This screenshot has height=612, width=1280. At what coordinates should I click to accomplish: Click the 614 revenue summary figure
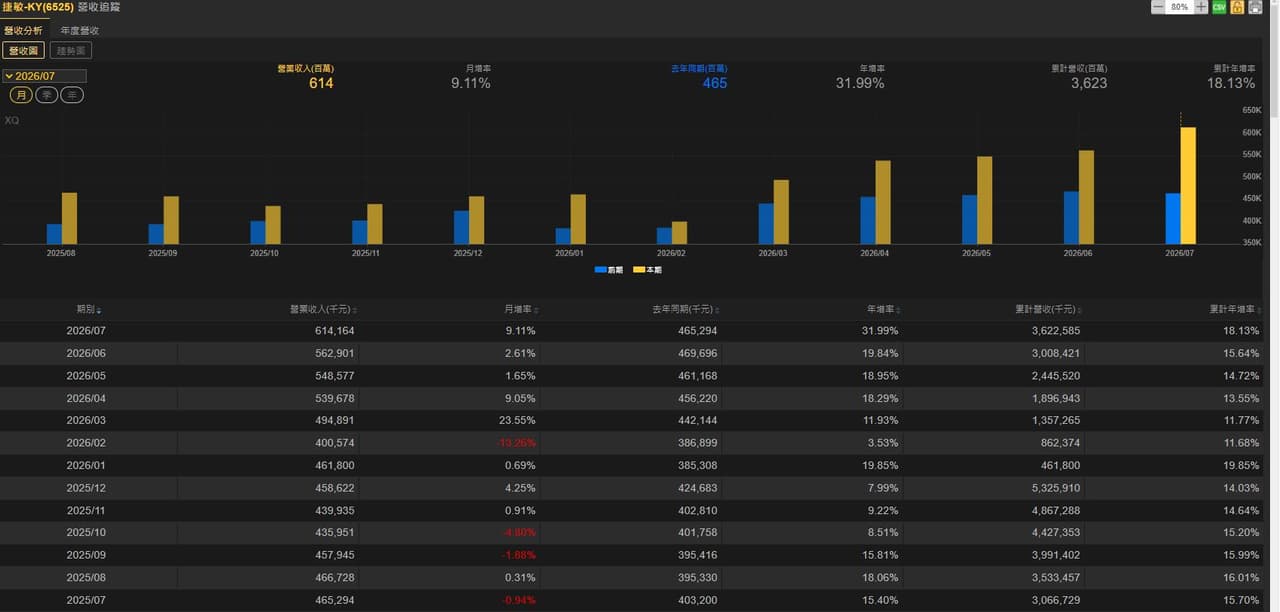321,83
